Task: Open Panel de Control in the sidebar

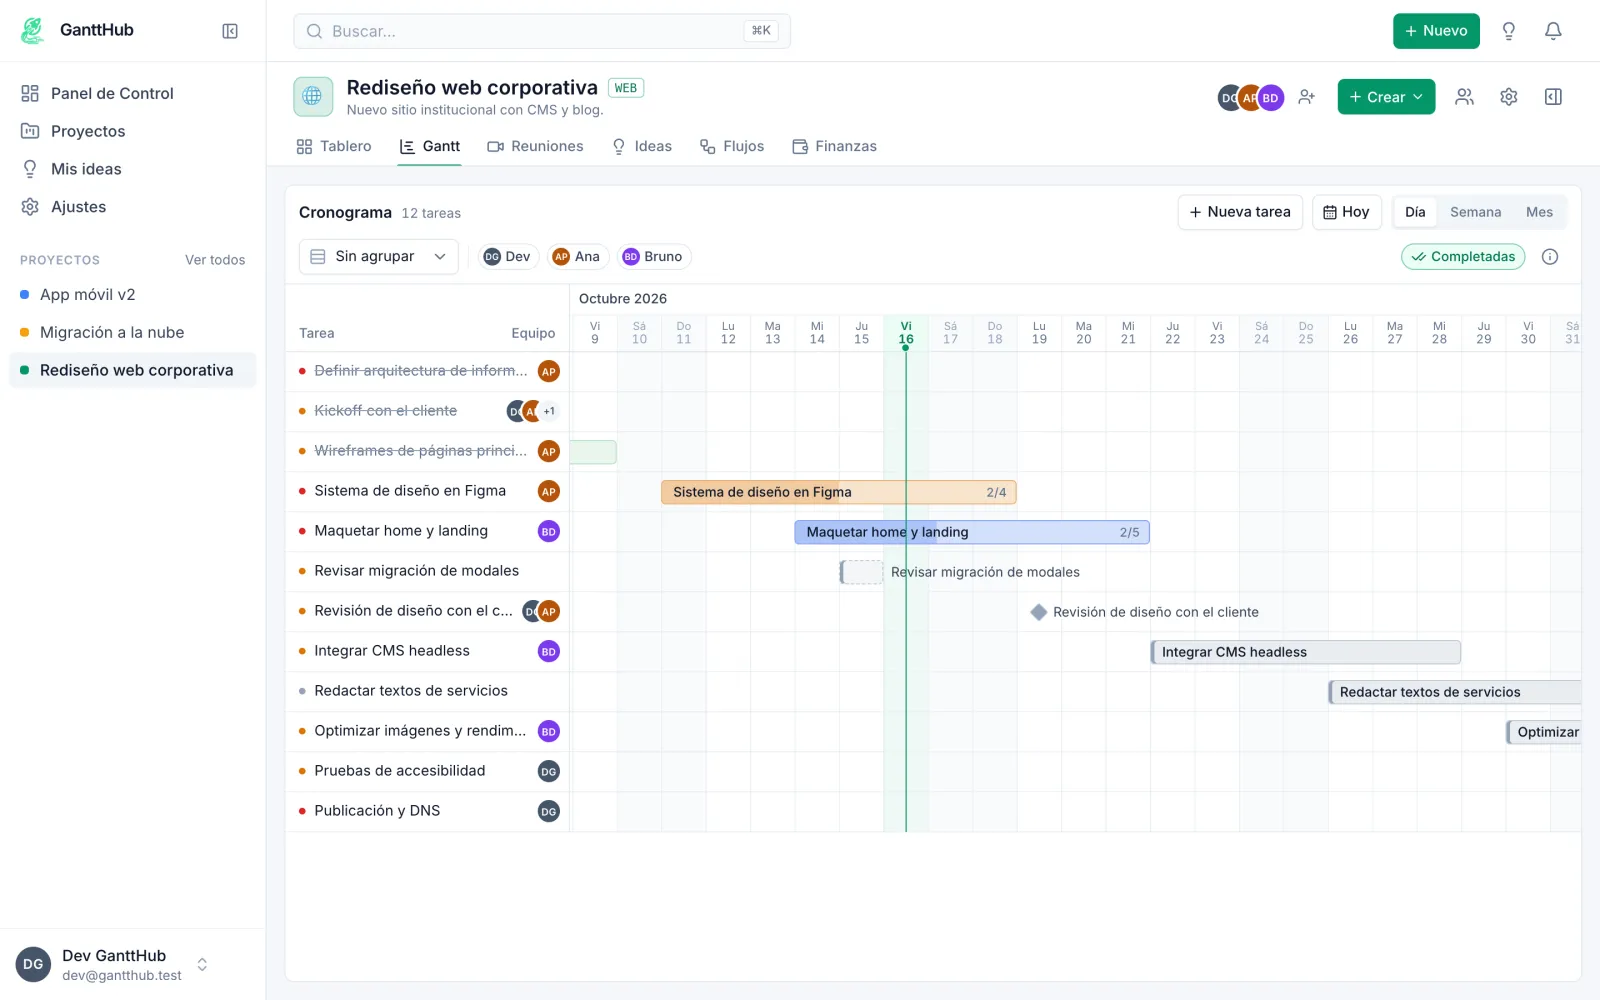Action: 133,93
